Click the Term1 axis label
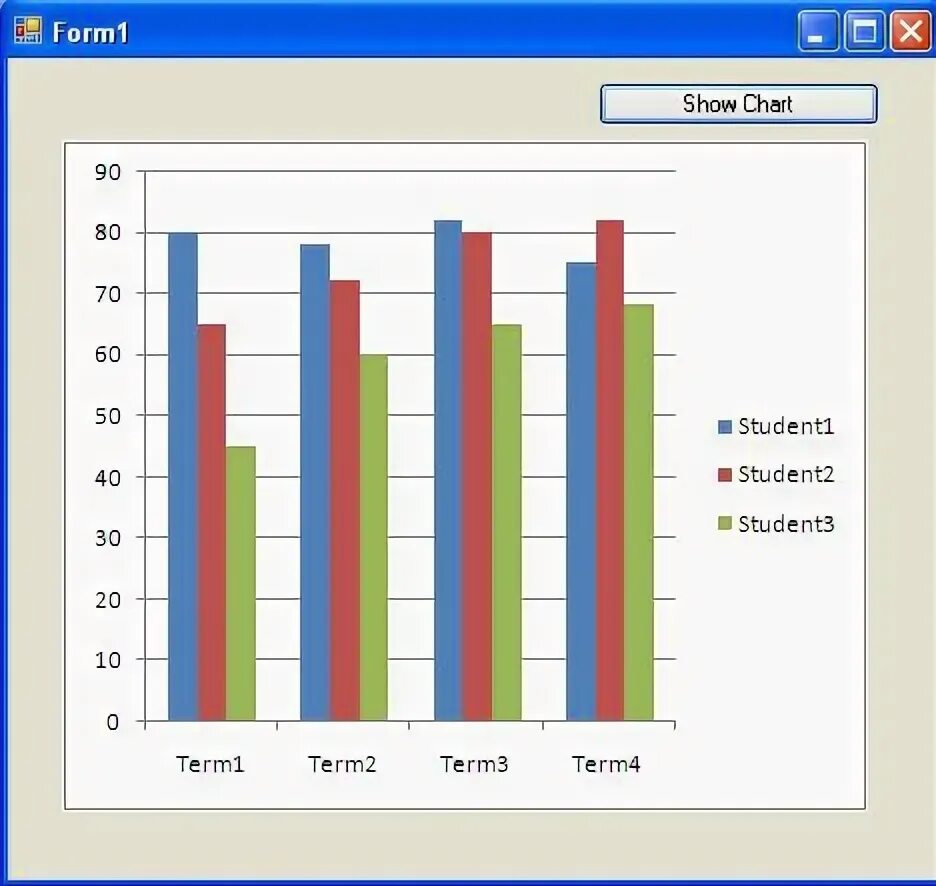This screenshot has width=936, height=886. [211, 764]
